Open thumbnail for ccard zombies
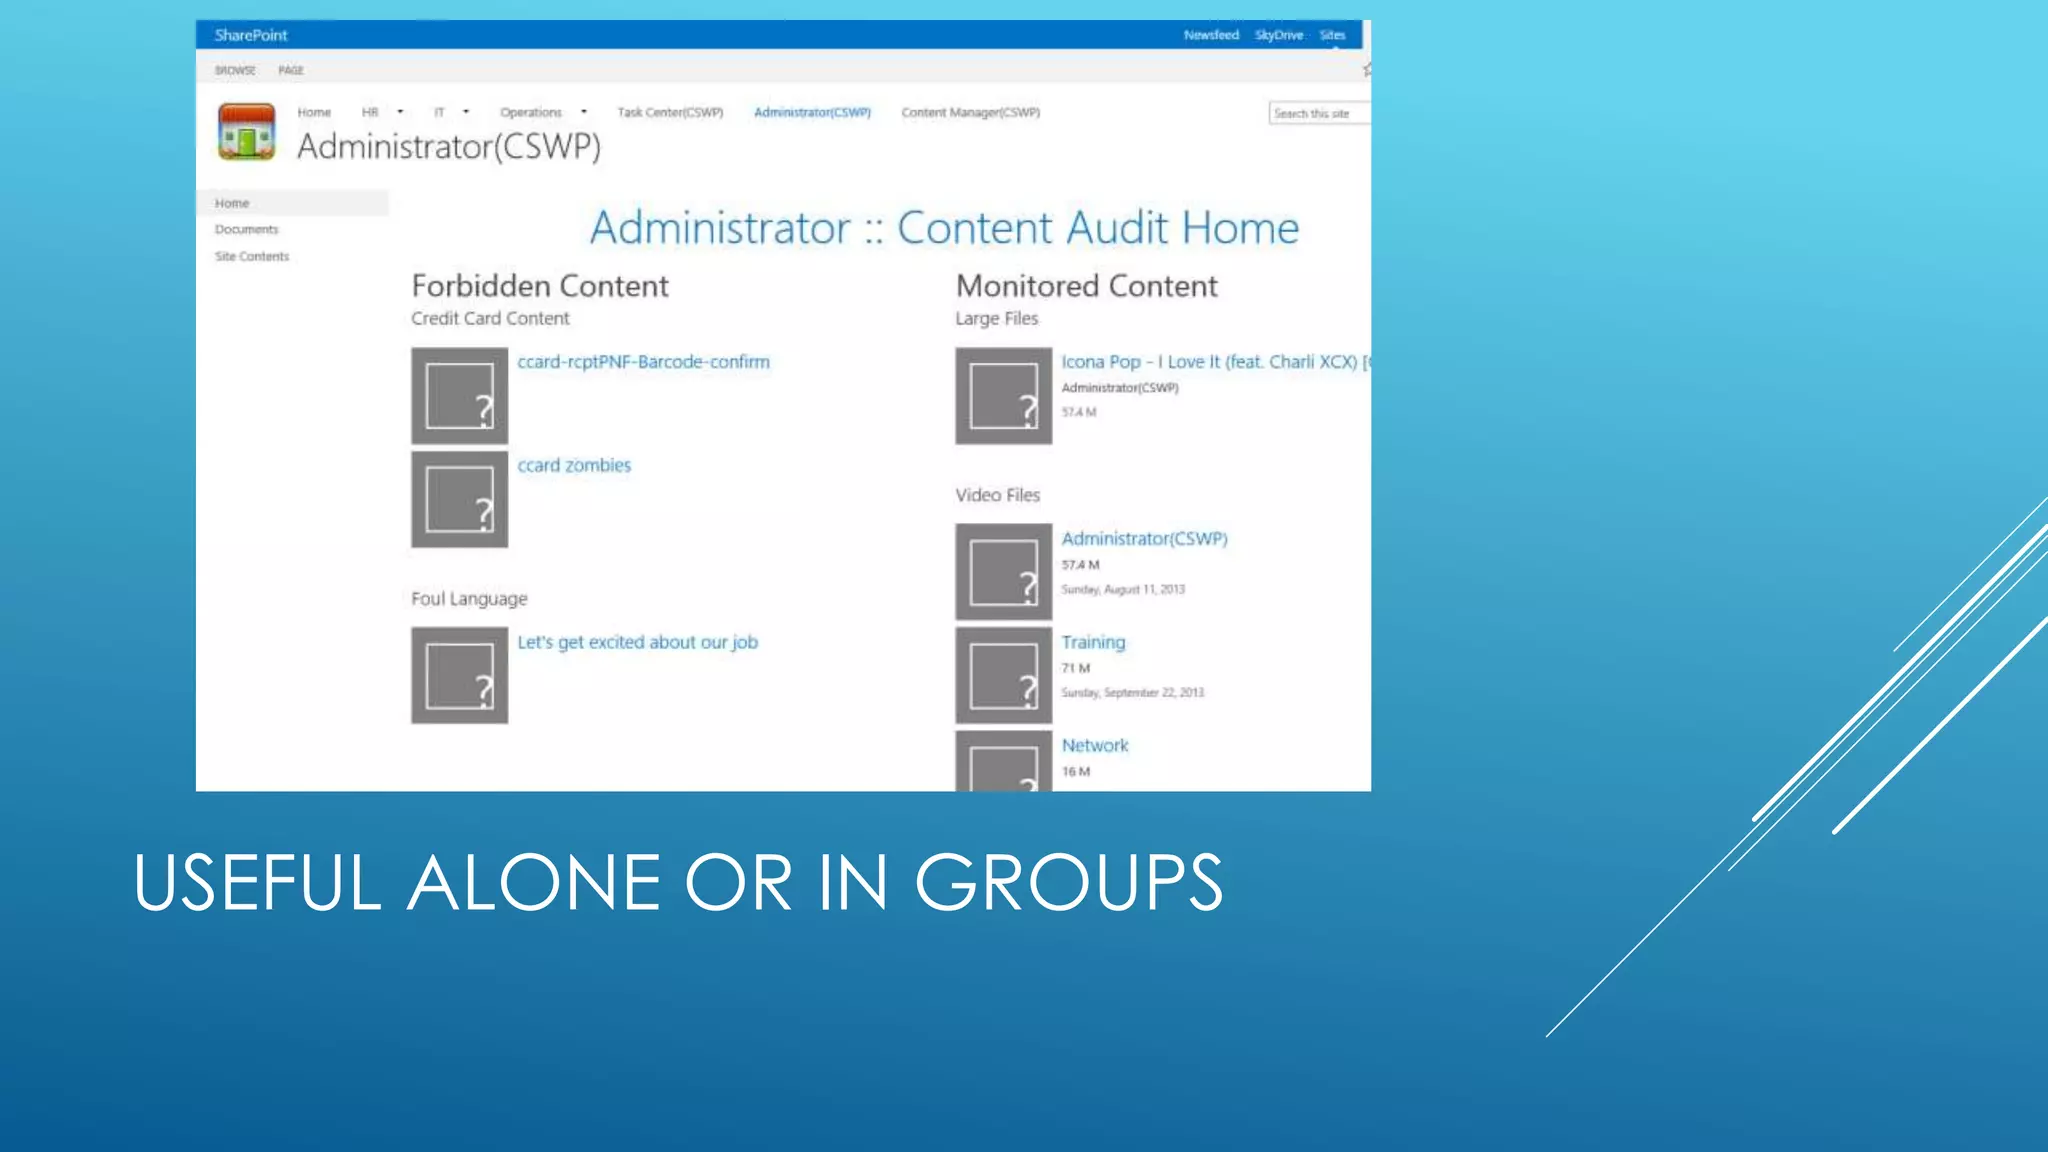The width and height of the screenshot is (2048, 1152). point(459,499)
